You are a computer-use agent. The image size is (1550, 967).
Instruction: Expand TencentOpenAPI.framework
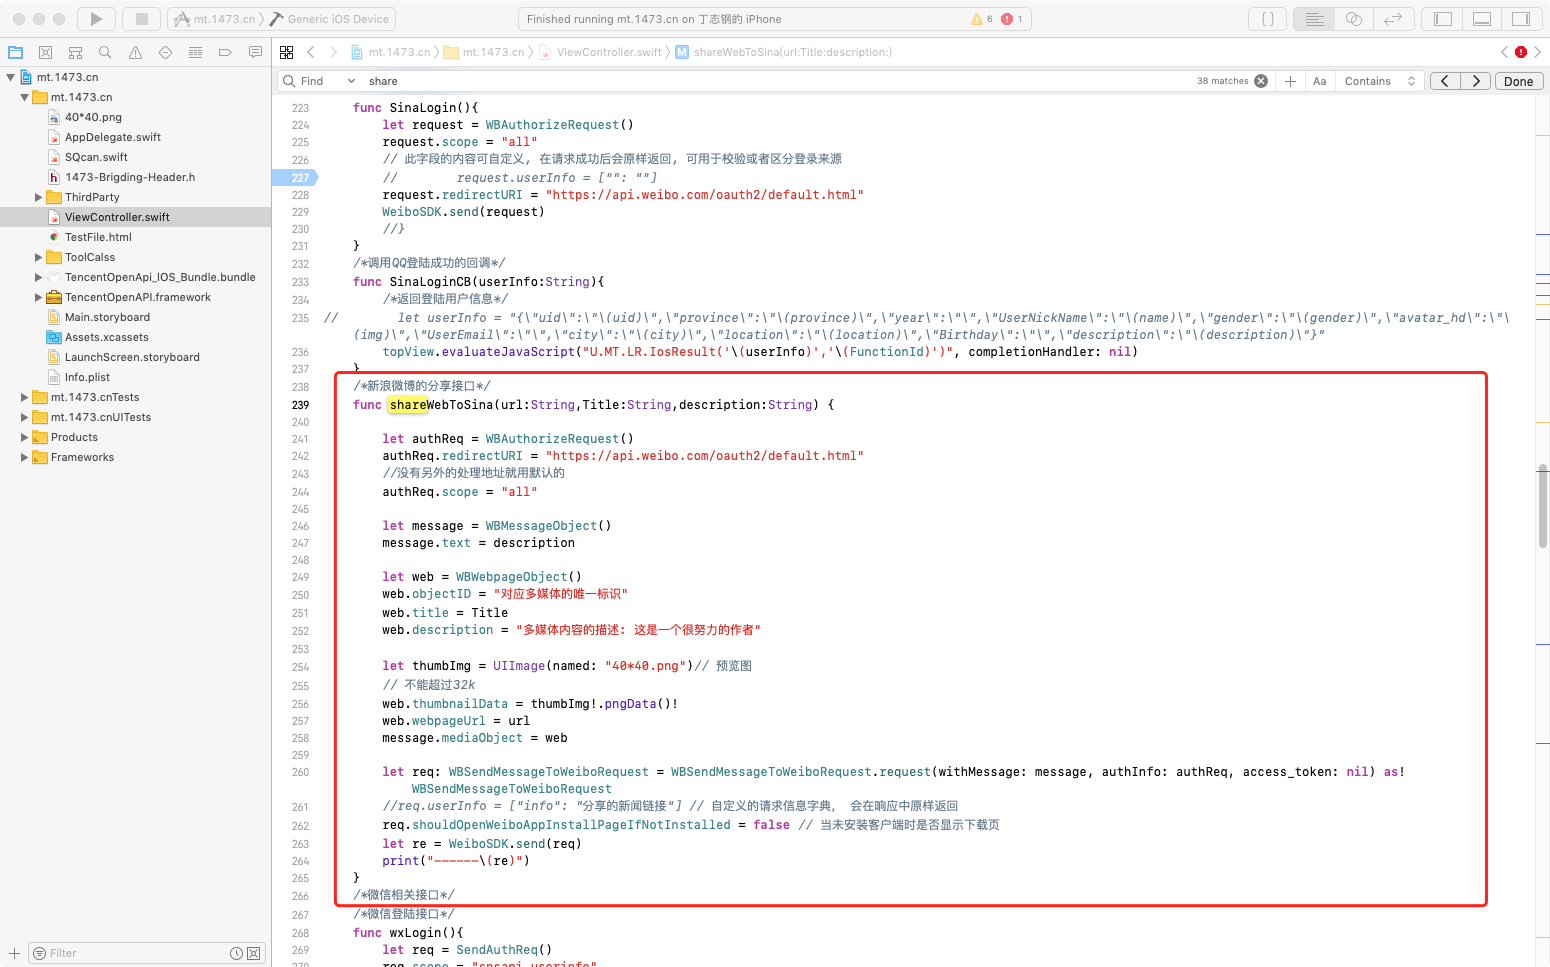pyautogui.click(x=39, y=297)
